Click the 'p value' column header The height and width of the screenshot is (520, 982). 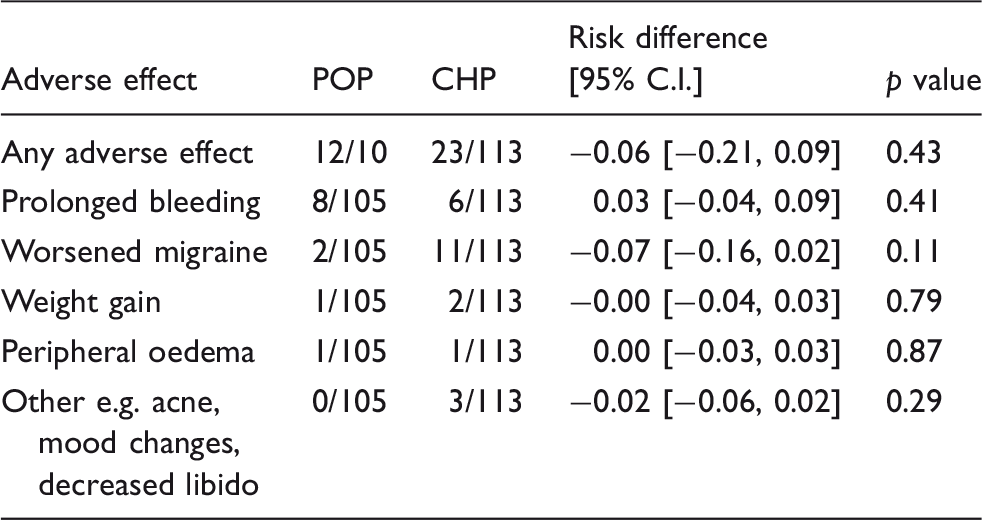click(932, 82)
